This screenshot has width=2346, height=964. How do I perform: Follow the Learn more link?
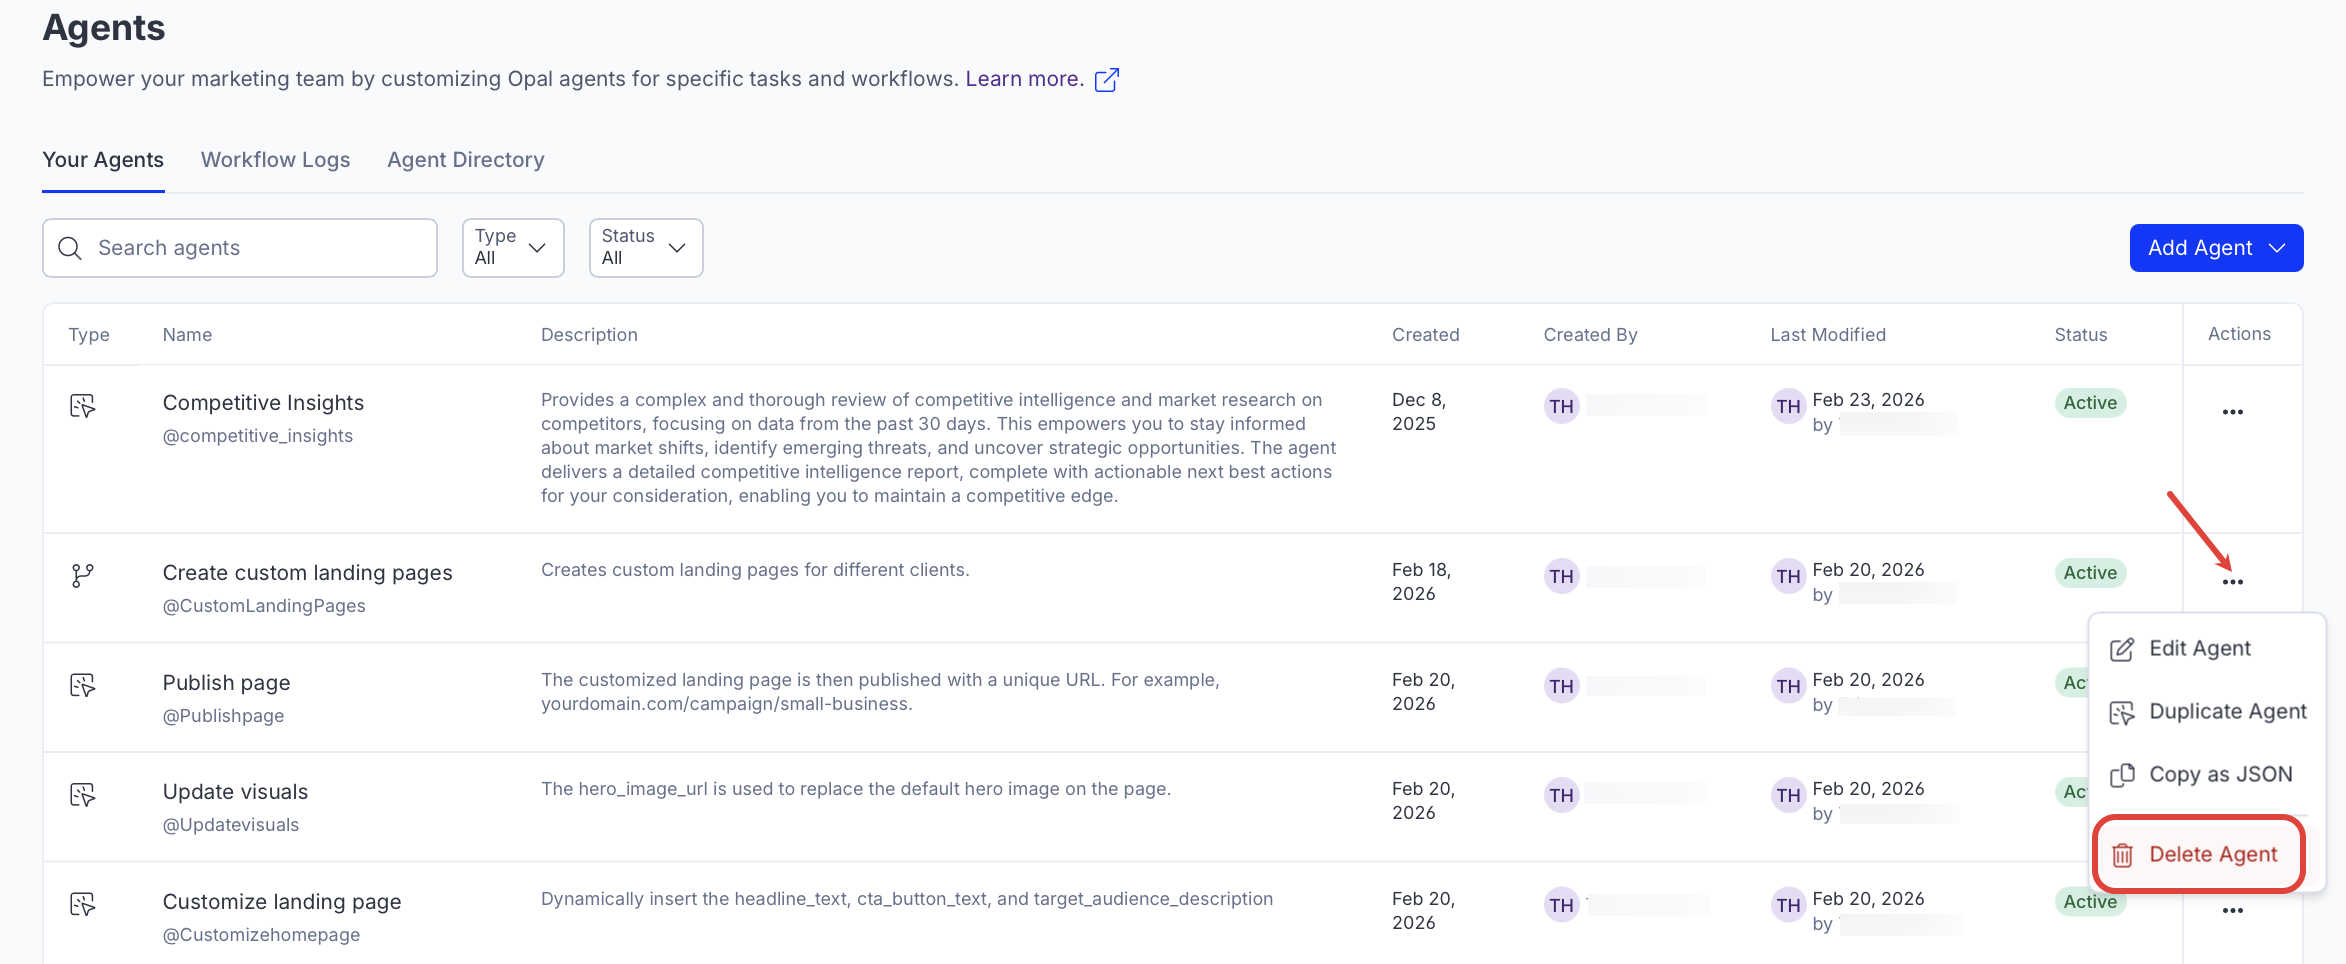tap(1024, 79)
